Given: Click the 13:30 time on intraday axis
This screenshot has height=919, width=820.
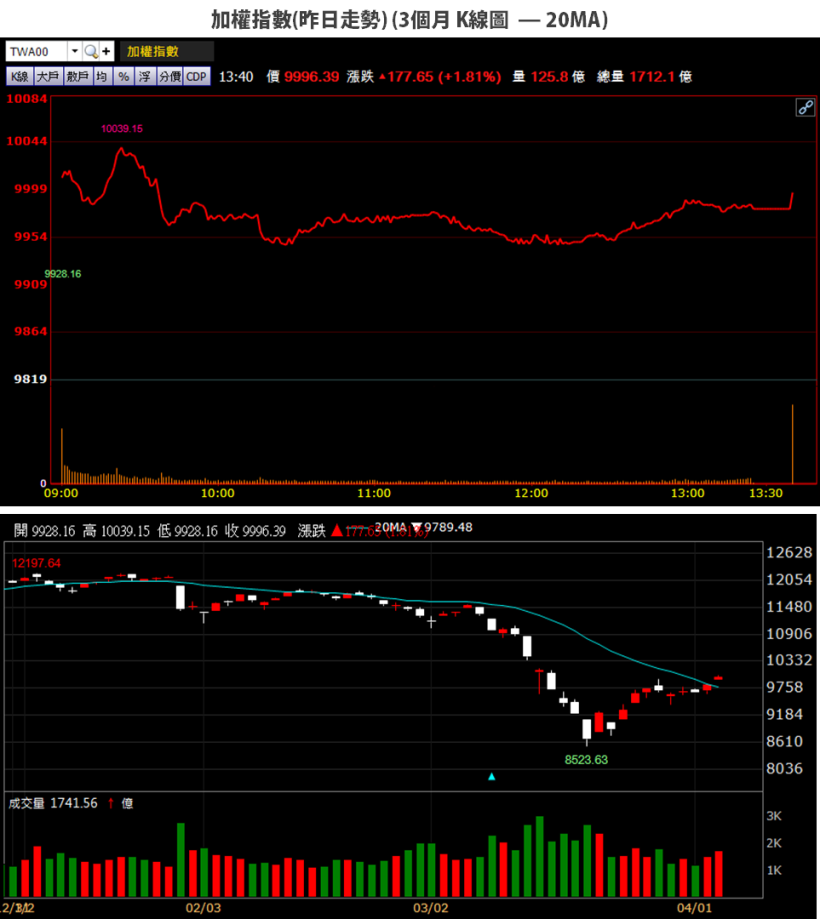Looking at the screenshot, I should (765, 493).
